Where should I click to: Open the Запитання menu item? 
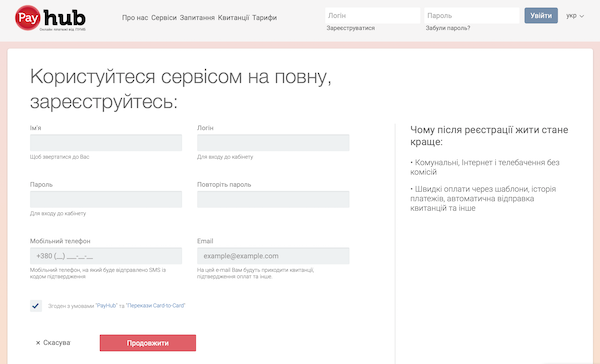click(x=197, y=18)
